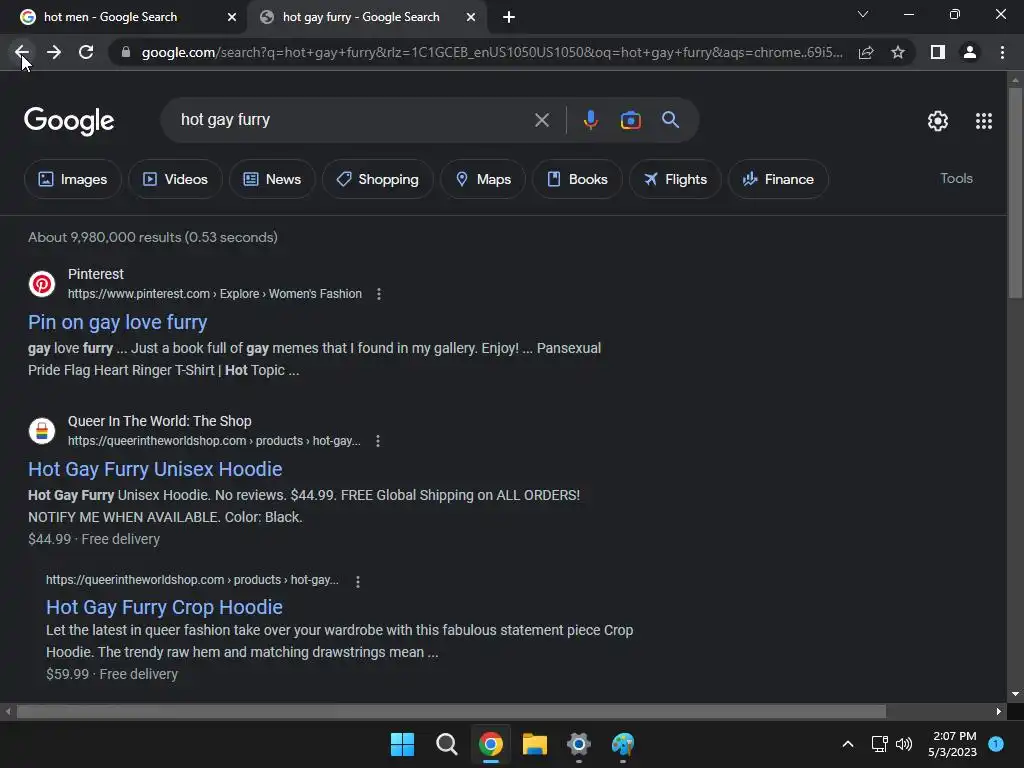The image size is (1024, 768).
Task: Go forward with the browser forward arrow
Action: coord(54,52)
